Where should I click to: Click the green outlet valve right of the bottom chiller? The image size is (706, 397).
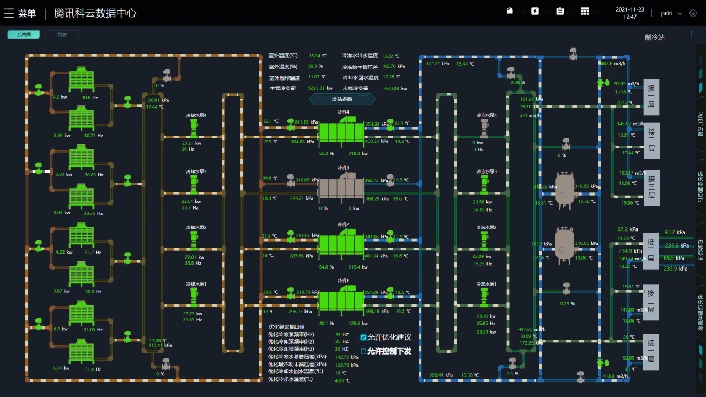pos(390,293)
